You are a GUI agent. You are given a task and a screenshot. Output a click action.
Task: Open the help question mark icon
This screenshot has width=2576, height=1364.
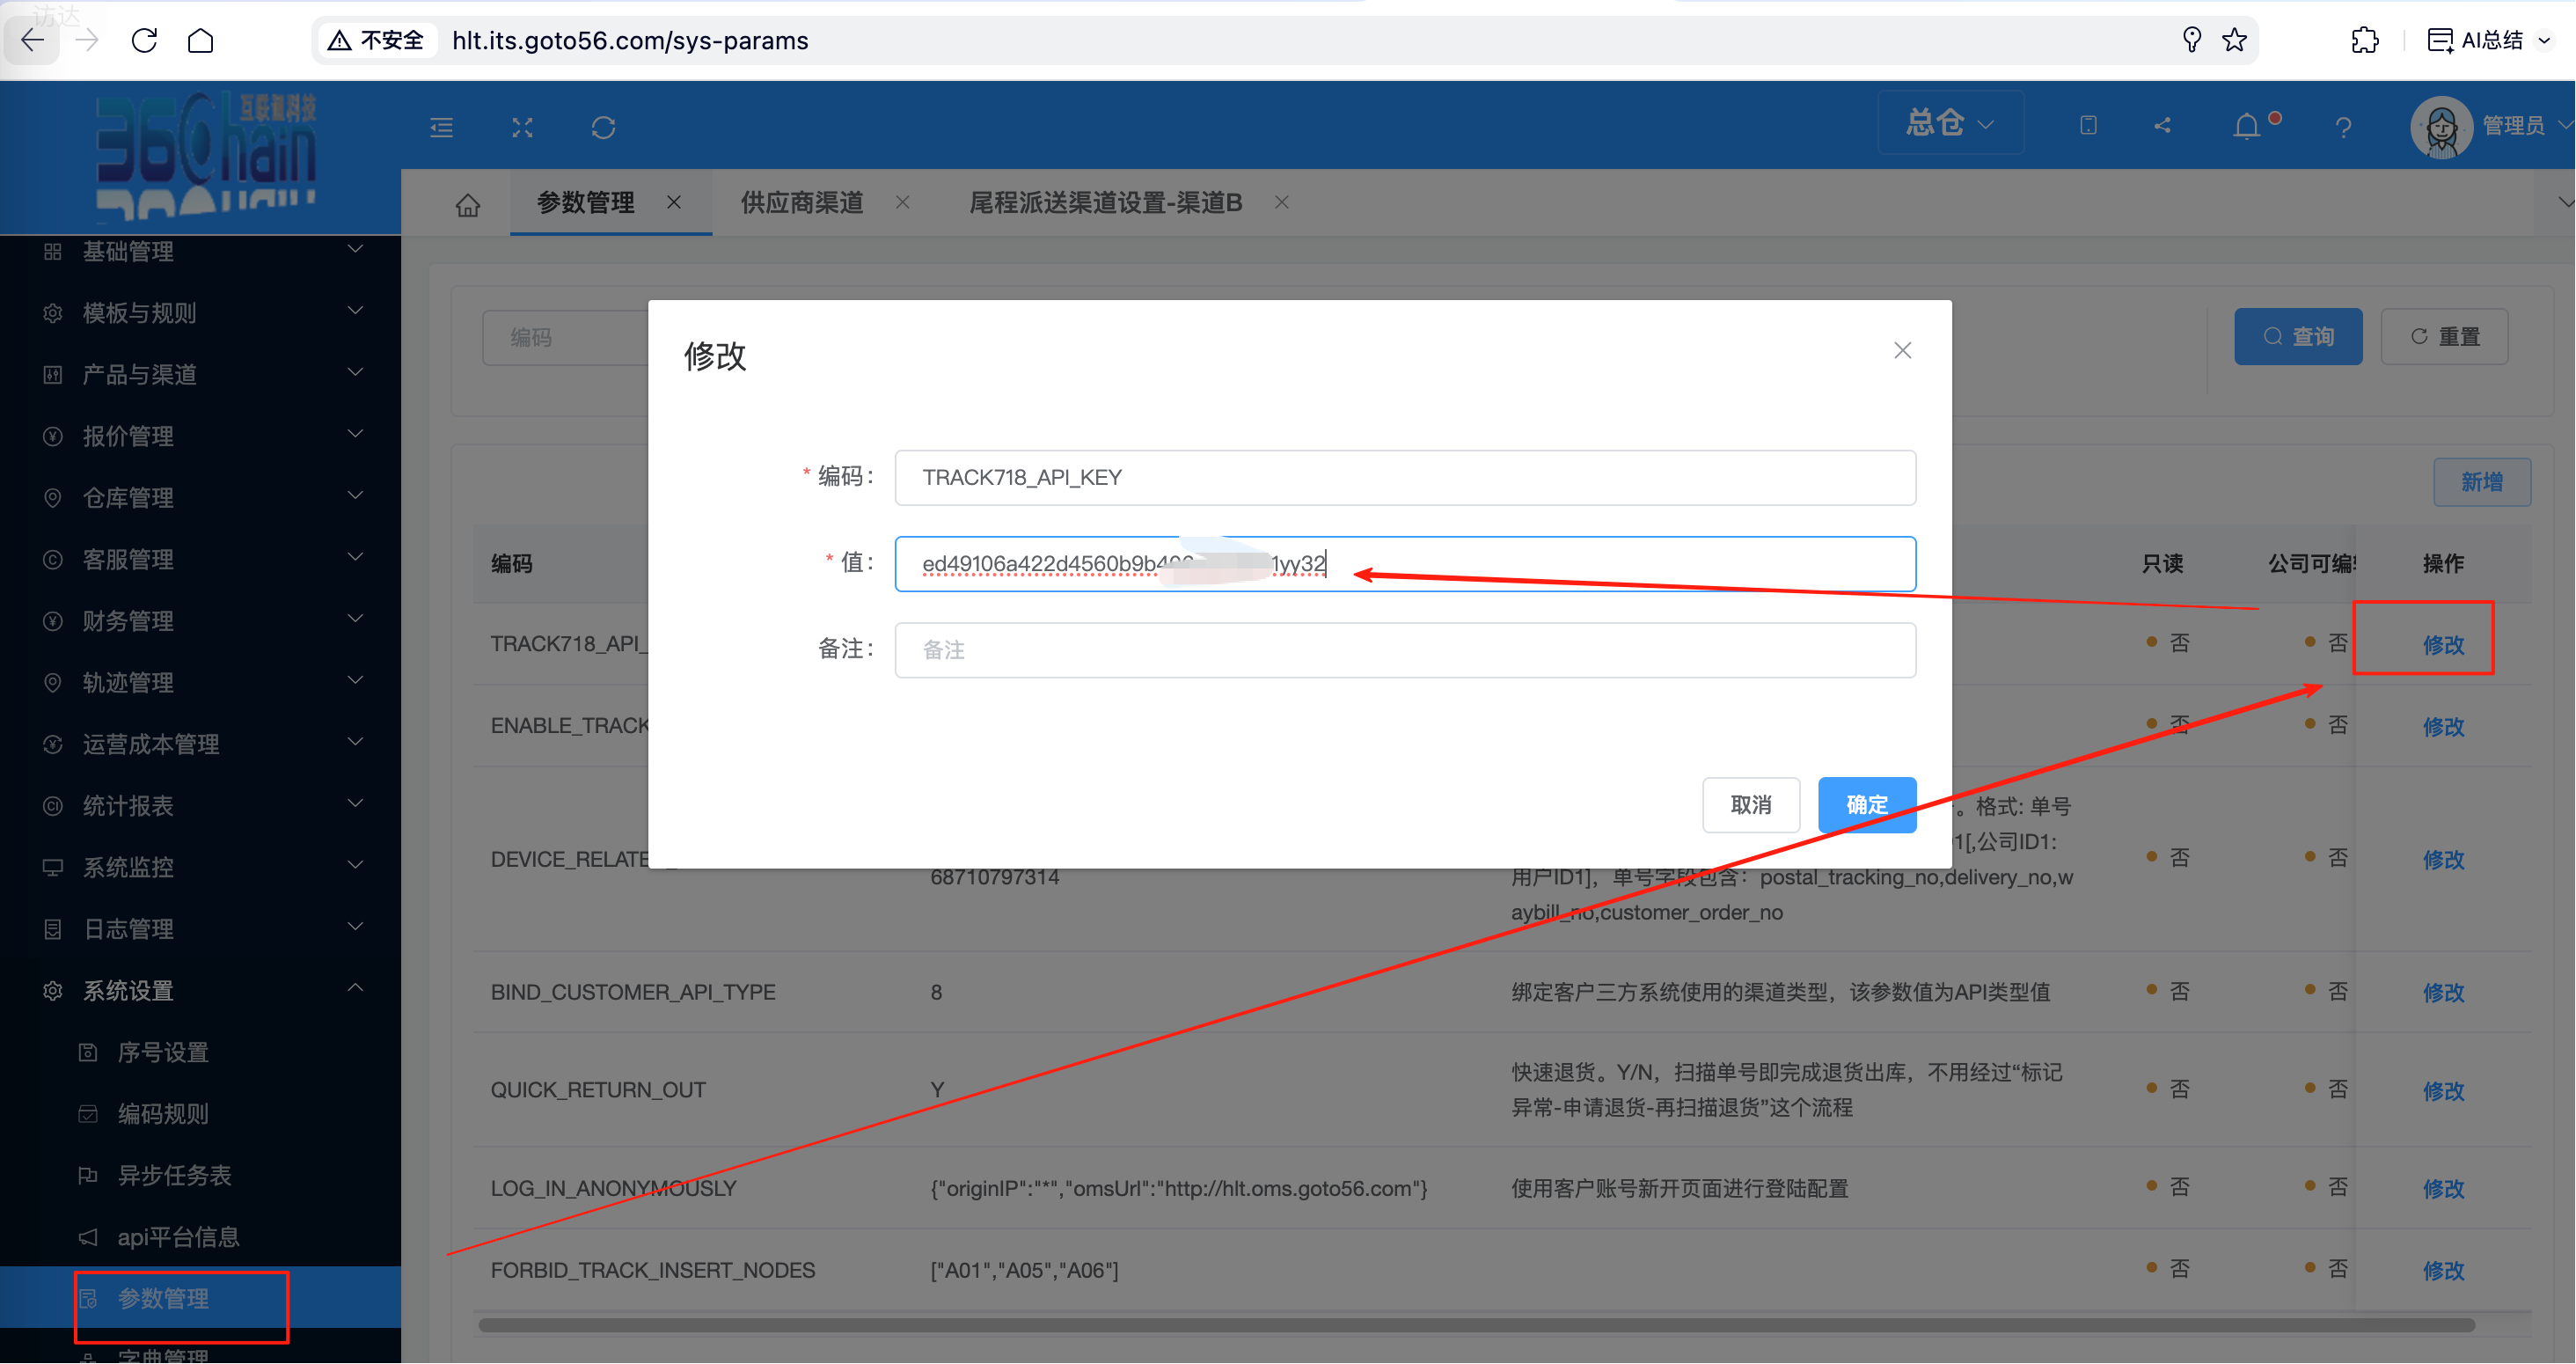coord(2343,127)
